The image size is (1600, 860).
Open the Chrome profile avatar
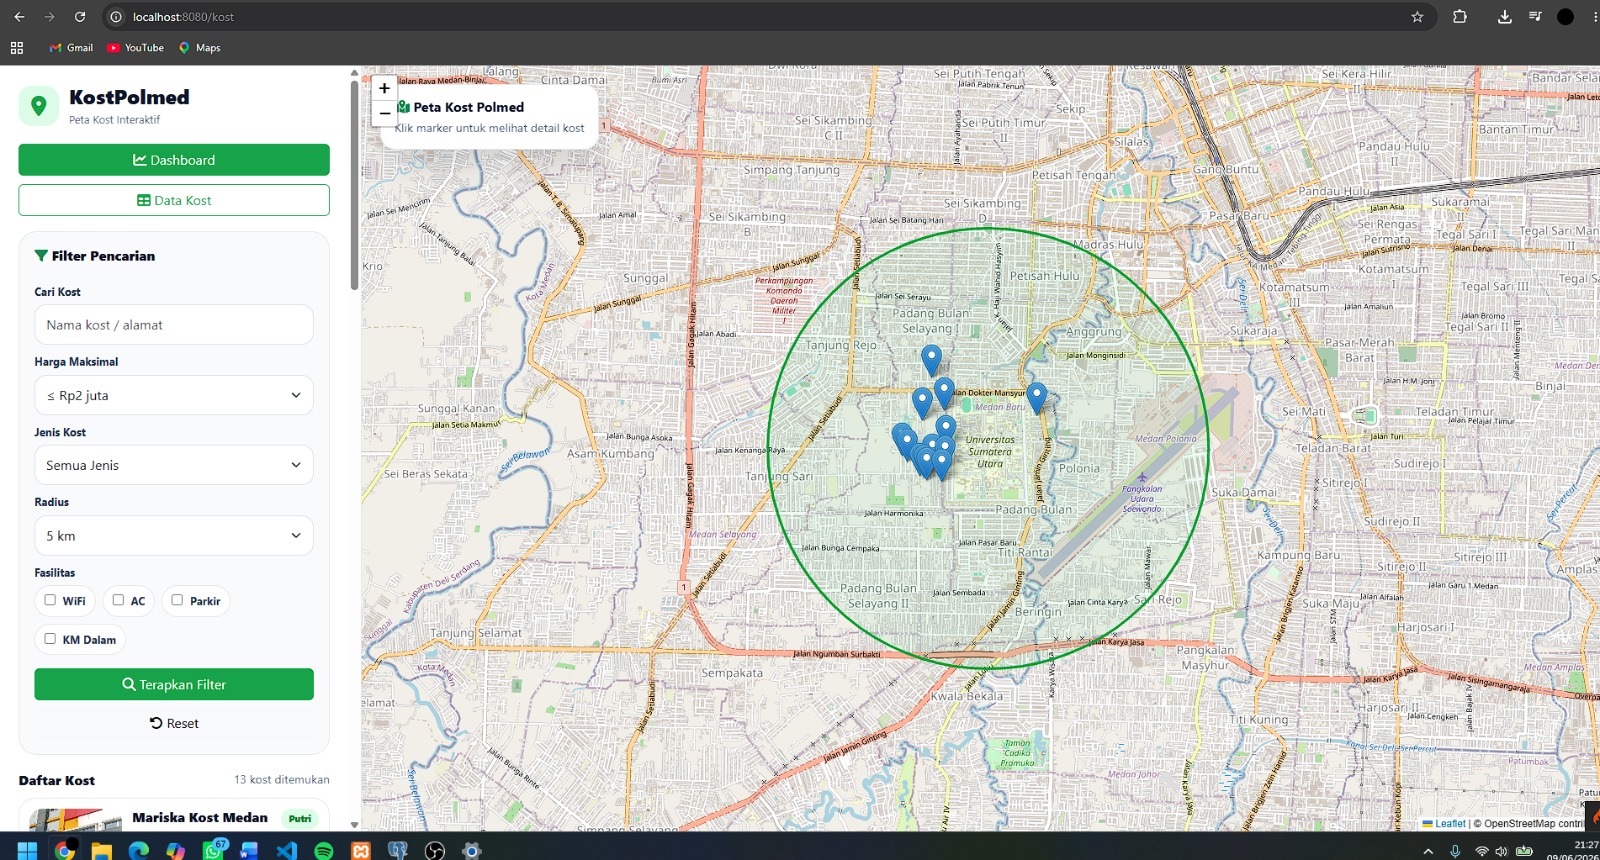1566,17
